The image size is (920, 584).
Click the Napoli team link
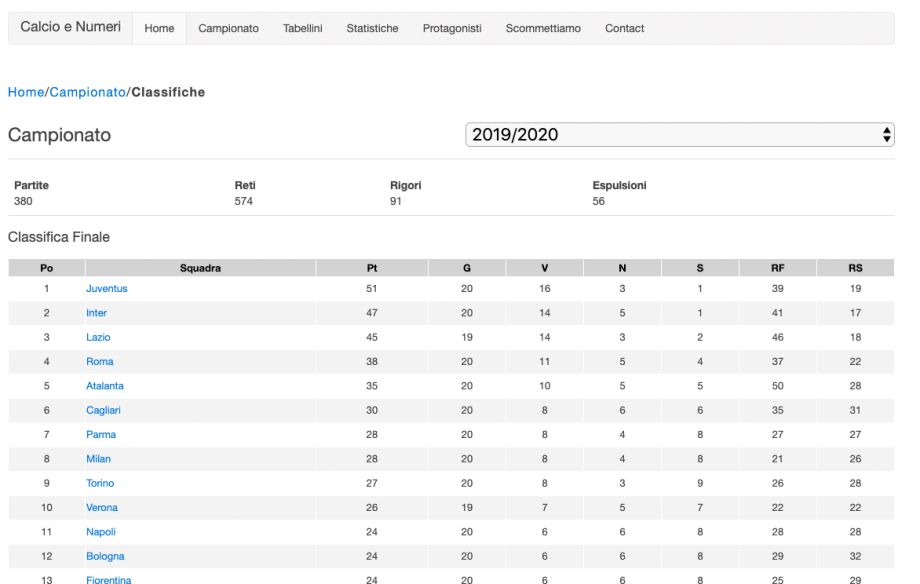(101, 532)
